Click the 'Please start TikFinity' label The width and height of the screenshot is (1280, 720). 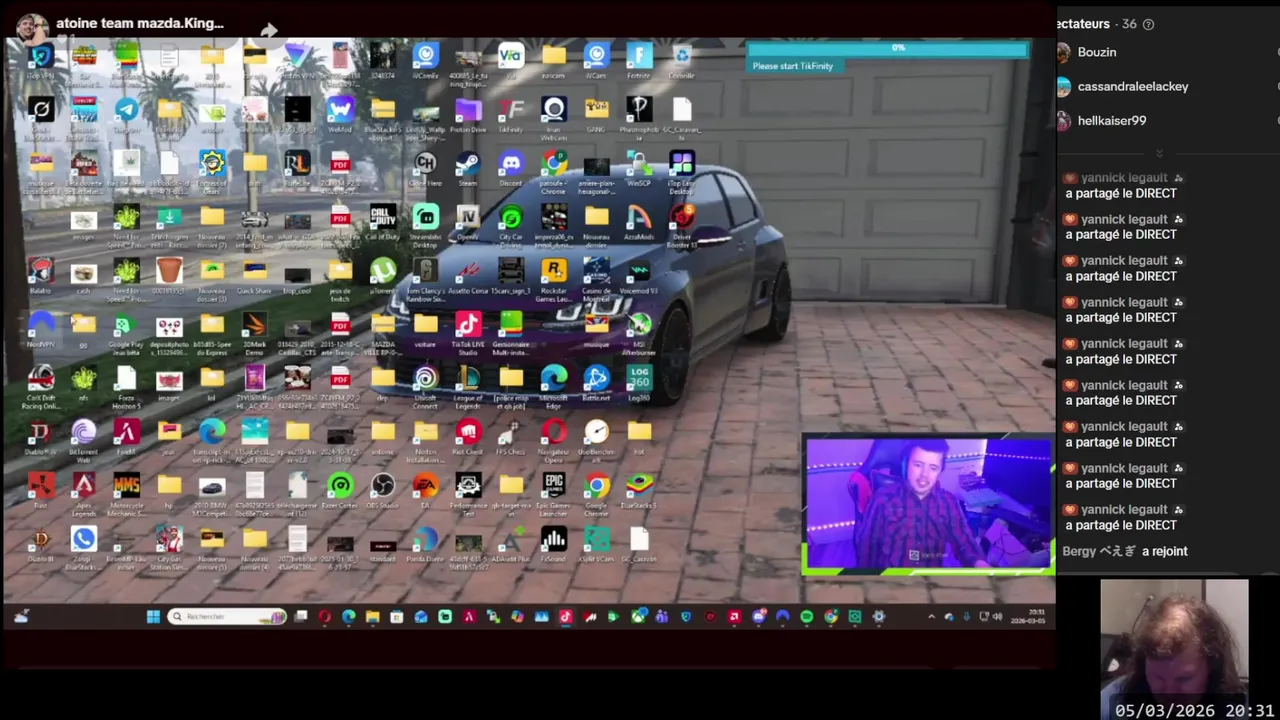click(x=793, y=66)
